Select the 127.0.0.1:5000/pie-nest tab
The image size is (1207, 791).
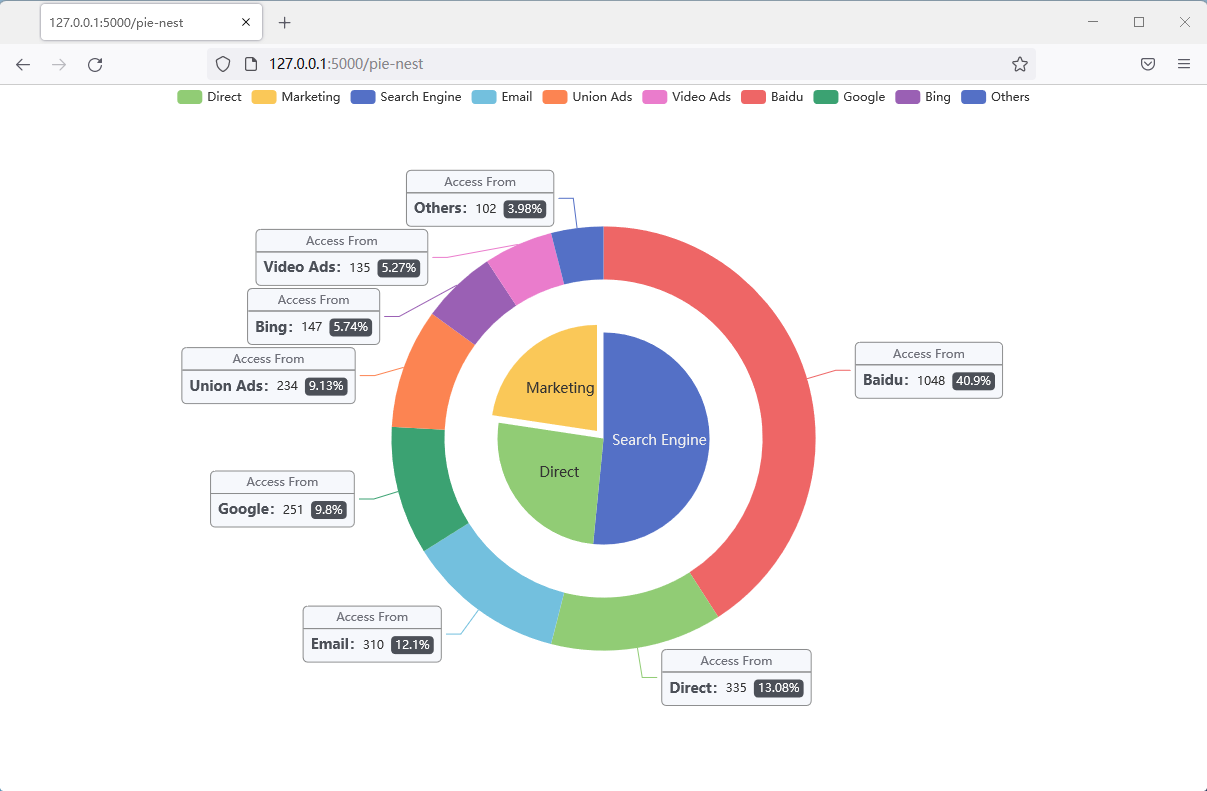(x=140, y=22)
